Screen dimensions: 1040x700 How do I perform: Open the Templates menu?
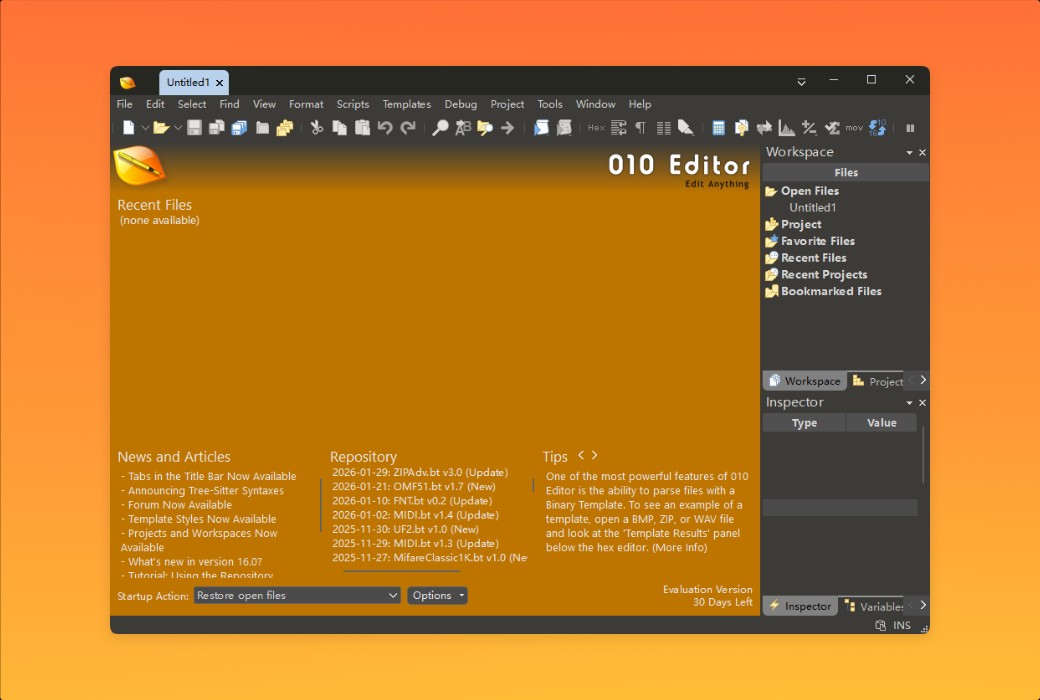point(406,104)
